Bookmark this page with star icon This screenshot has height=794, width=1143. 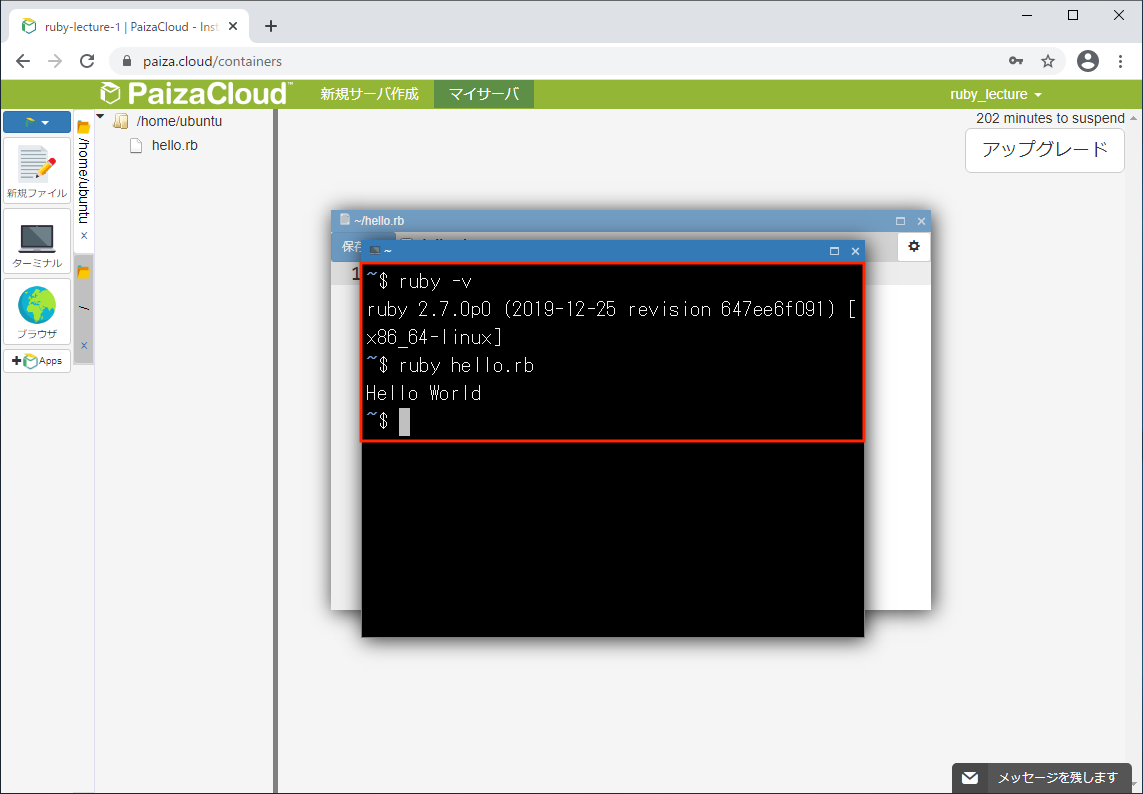tap(1048, 61)
